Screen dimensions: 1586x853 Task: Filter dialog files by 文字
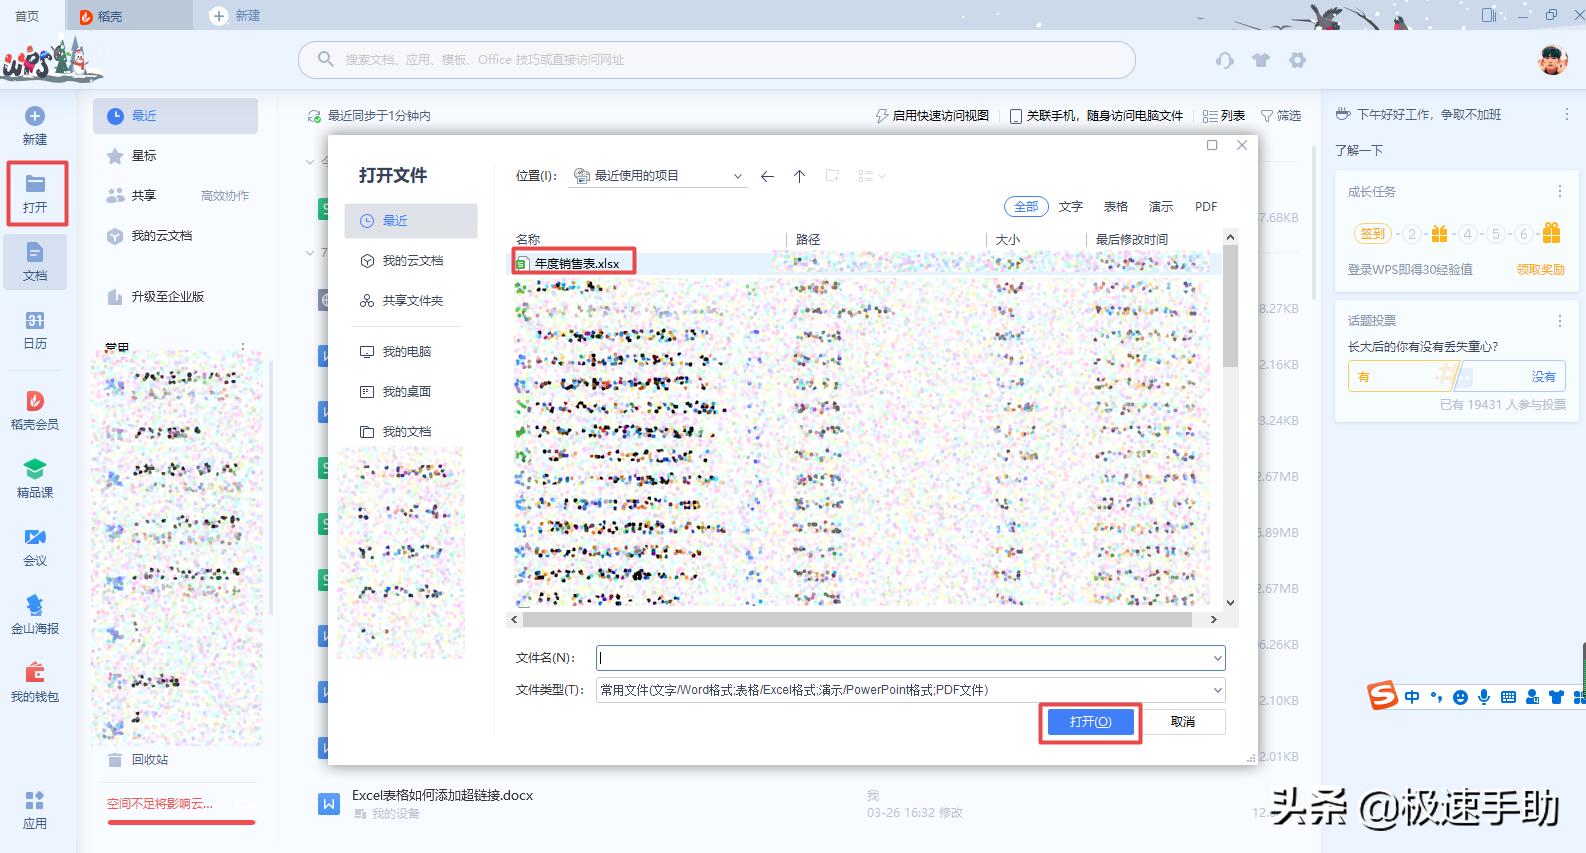point(1071,207)
